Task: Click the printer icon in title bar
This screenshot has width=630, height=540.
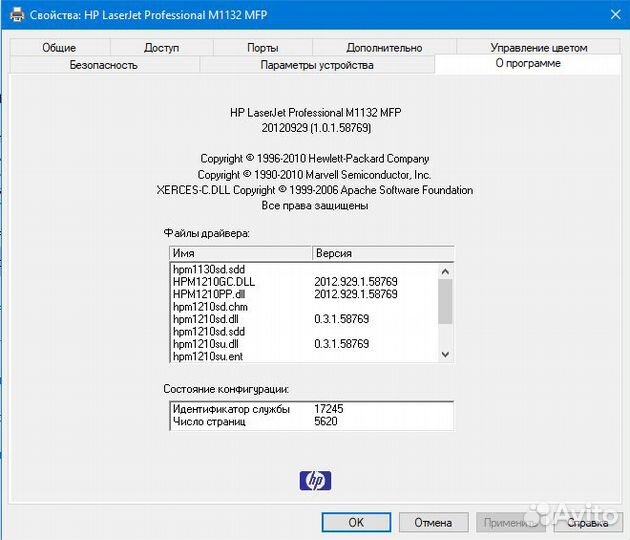Action: point(17,15)
